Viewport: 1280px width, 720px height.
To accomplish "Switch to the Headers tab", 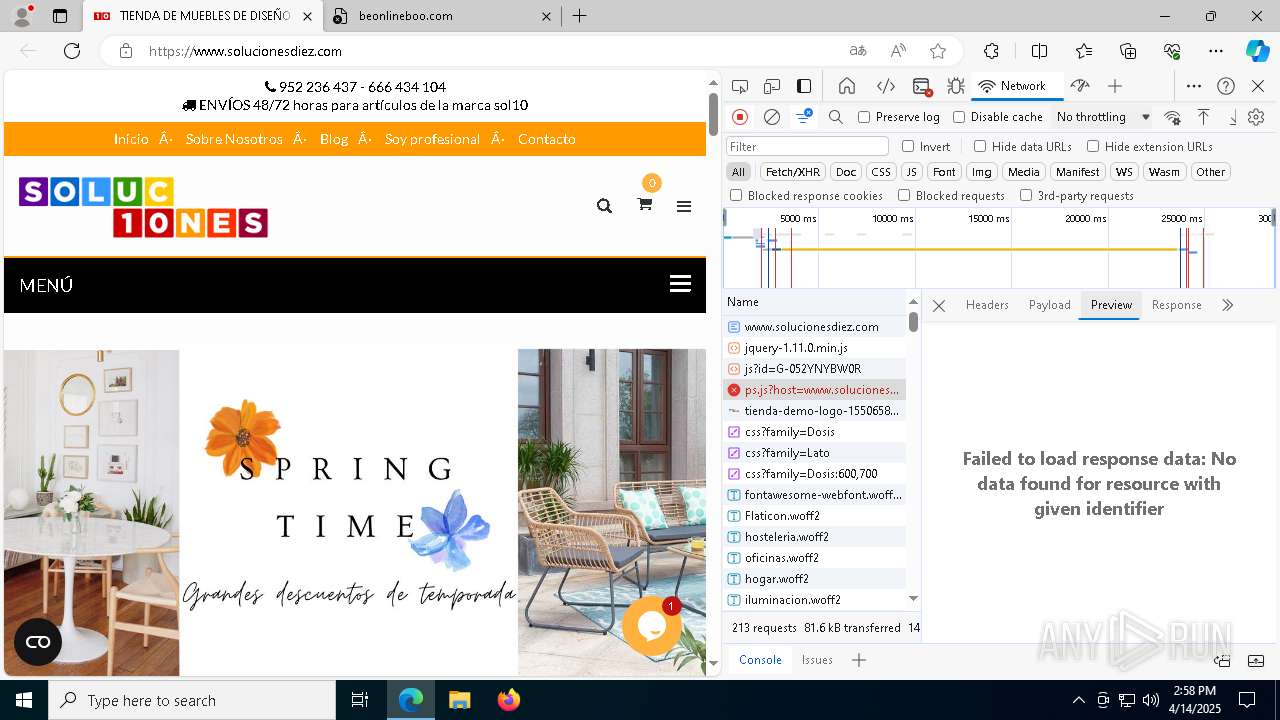I will (987, 305).
